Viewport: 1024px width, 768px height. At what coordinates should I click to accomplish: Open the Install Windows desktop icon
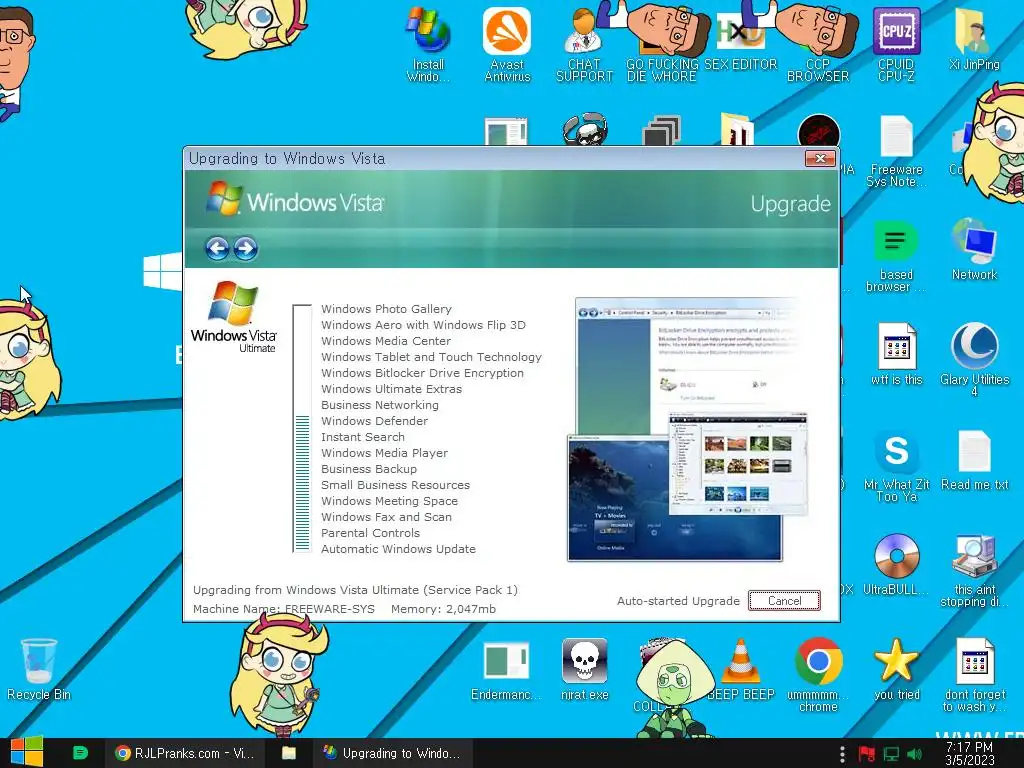pos(428,44)
